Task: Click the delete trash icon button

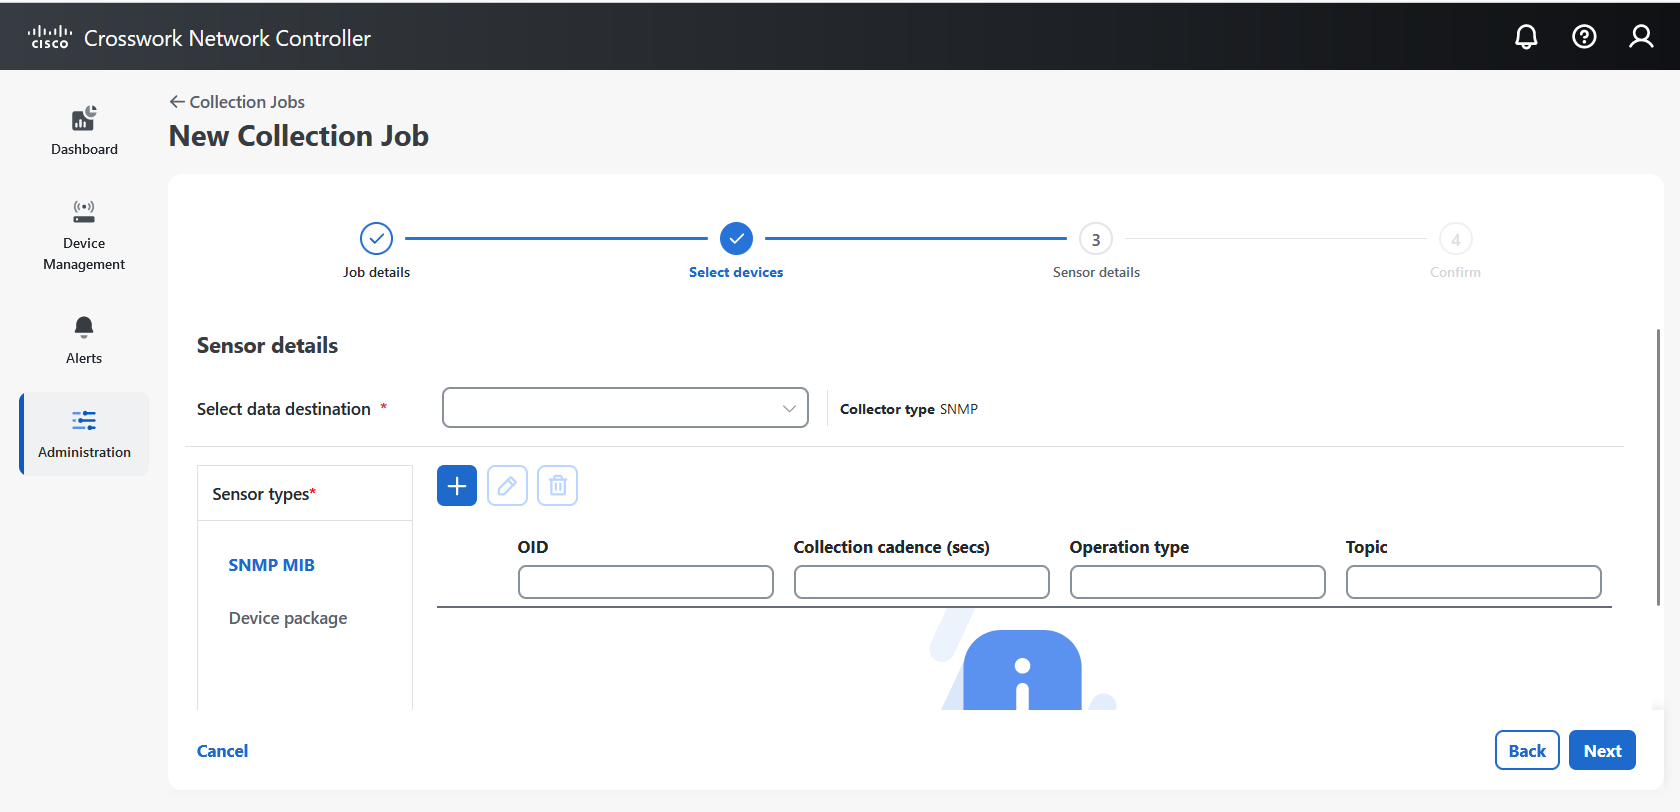Action: [x=558, y=486]
